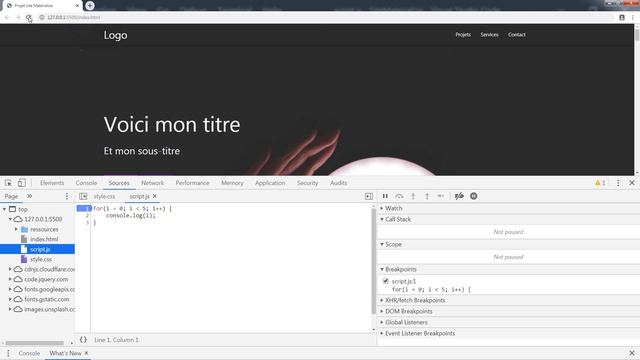Viewport: 640px width, 360px height.
Task: Open the Security tab
Action: coord(307,183)
